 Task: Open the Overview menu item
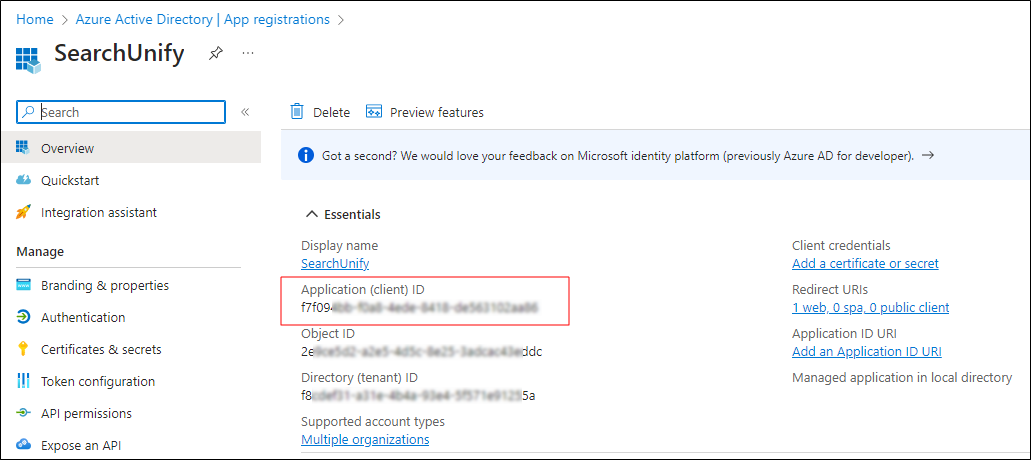tap(67, 148)
